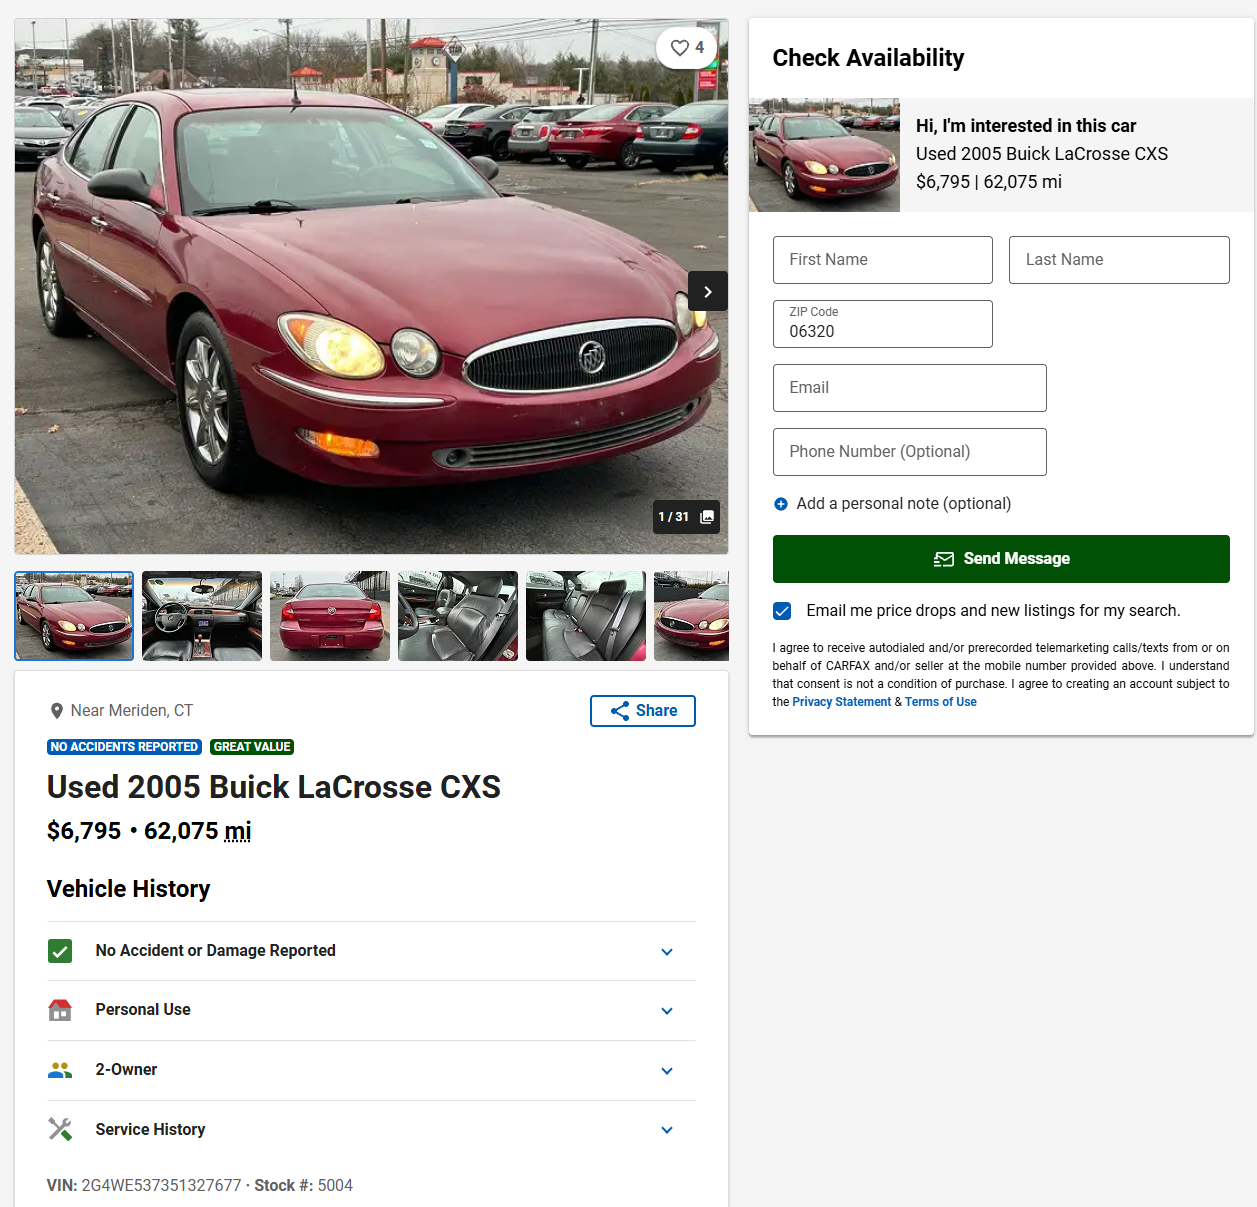The height and width of the screenshot is (1207, 1257).
Task: Focus the Last Name field
Action: 1119,260
